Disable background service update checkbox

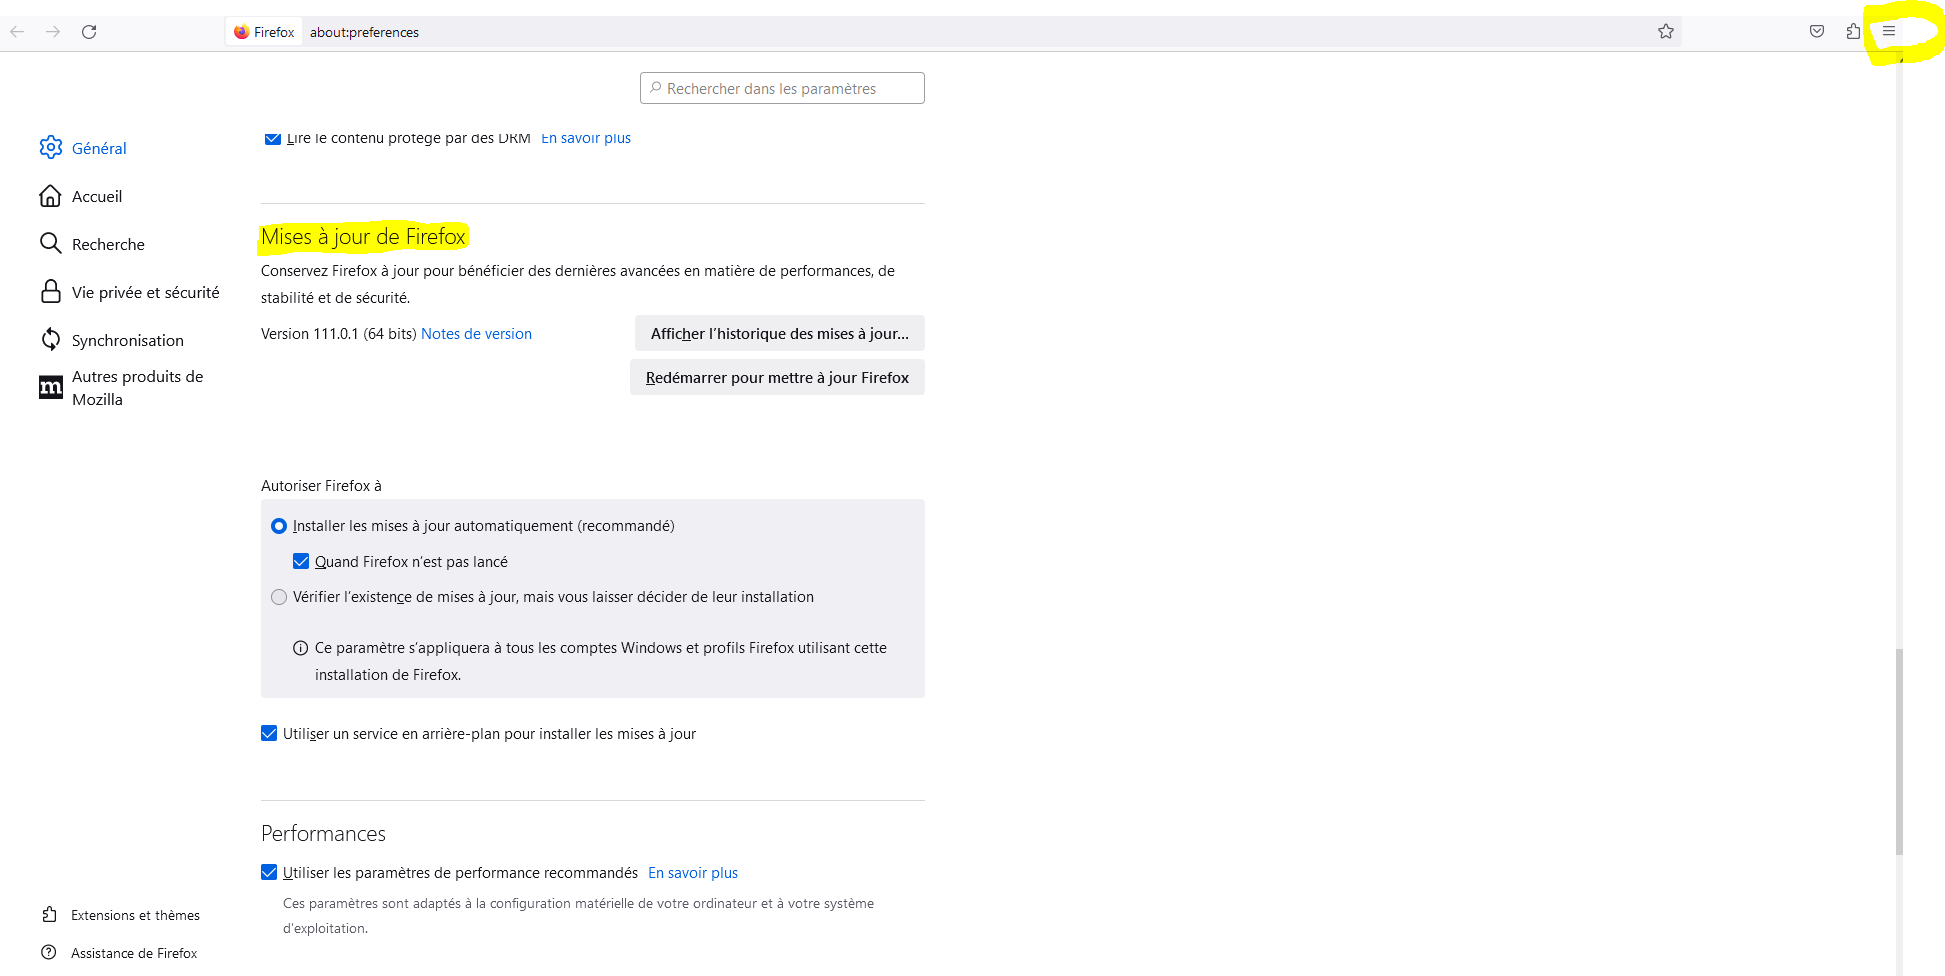(269, 734)
